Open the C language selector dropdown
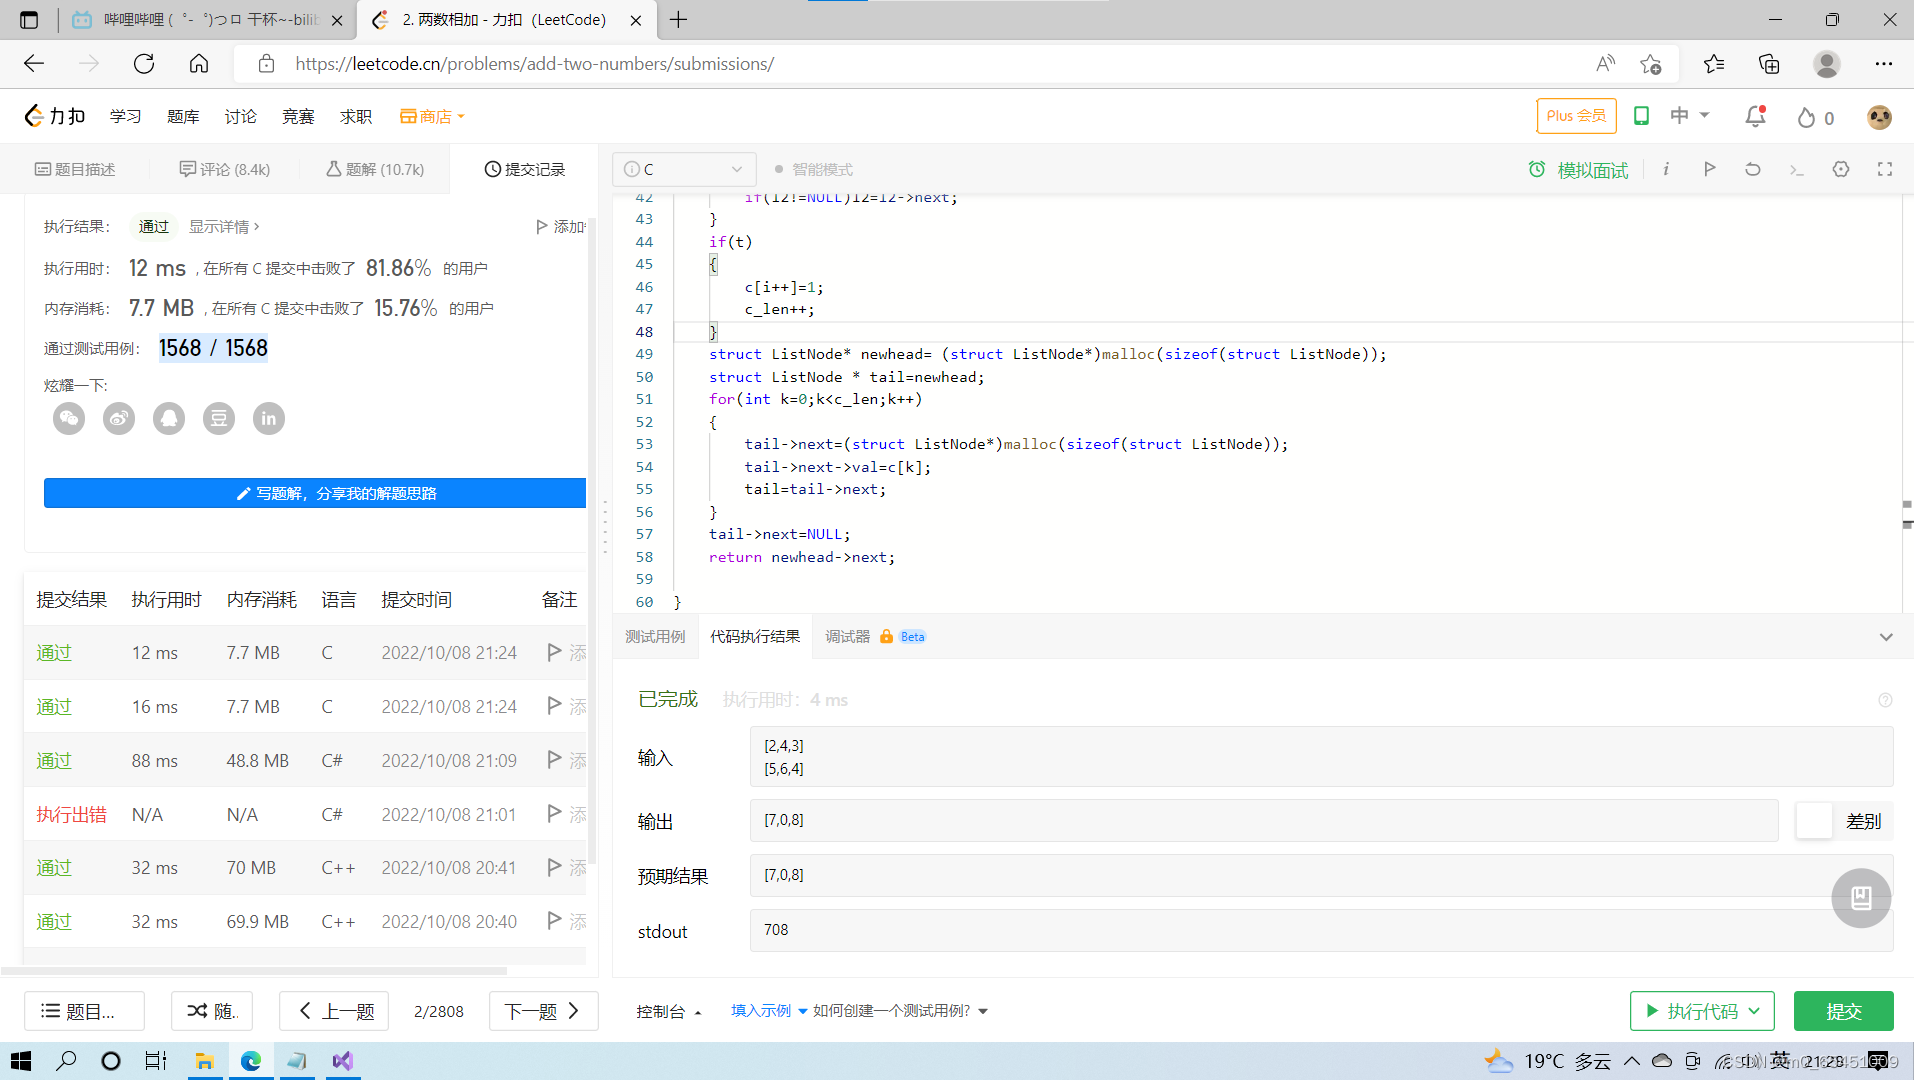Viewport: 1914px width, 1080px height. [x=684, y=169]
